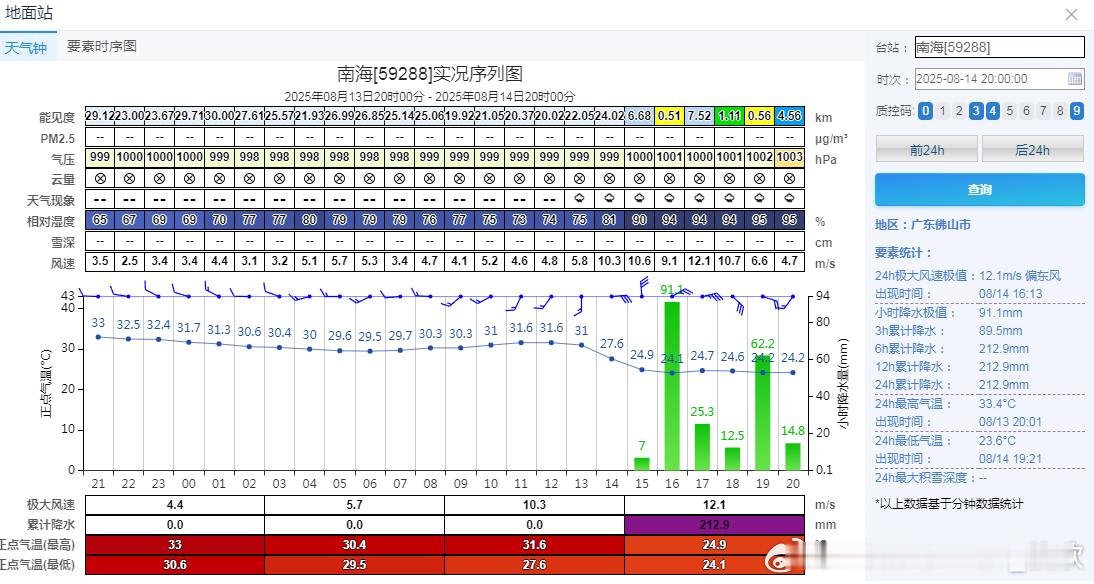1094x584 pixels.
Task: Click the 65 relative humidity cell
Action: click(100, 220)
